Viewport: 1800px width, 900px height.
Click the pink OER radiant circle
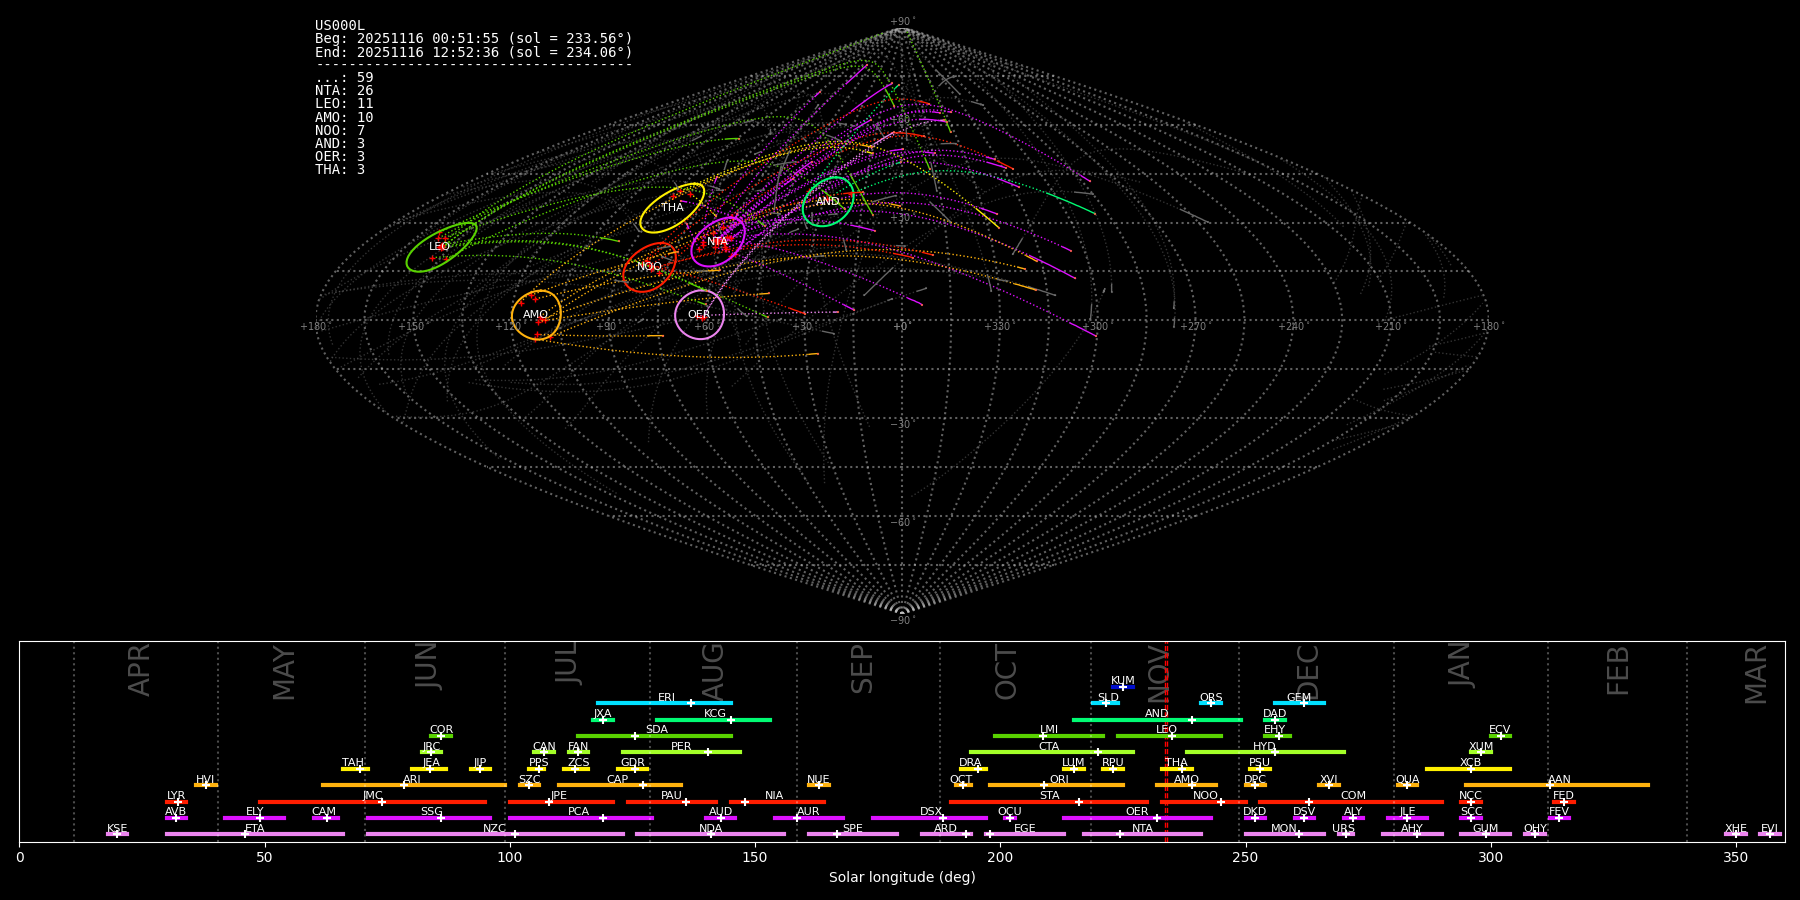699,315
